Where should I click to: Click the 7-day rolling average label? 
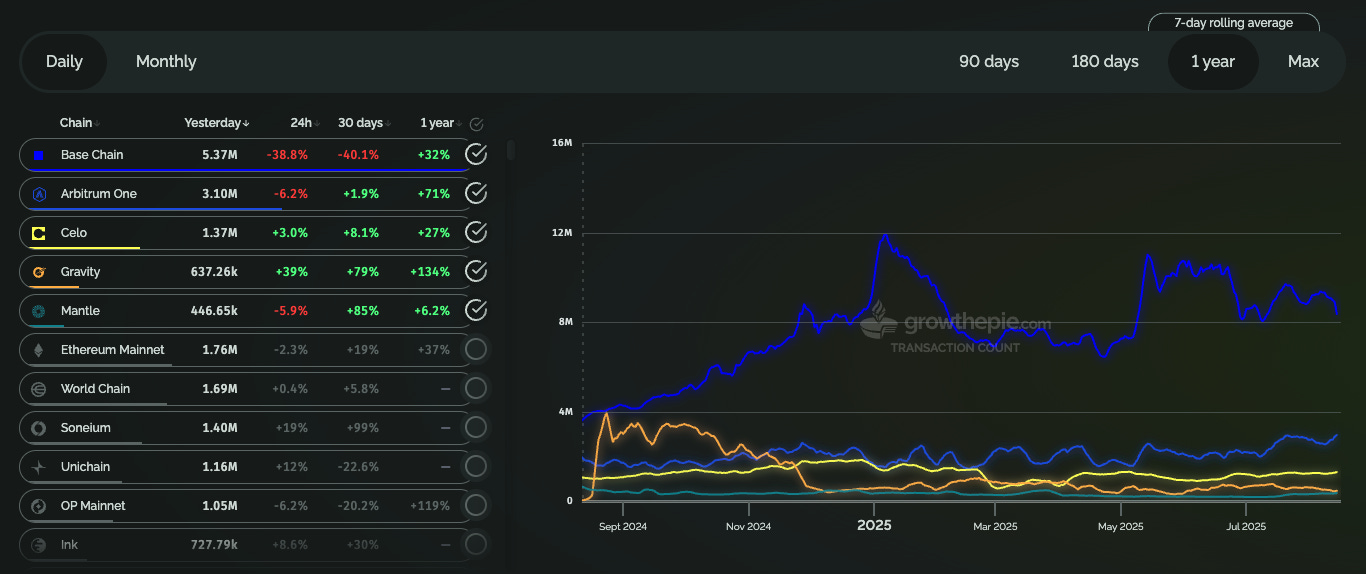click(1233, 23)
